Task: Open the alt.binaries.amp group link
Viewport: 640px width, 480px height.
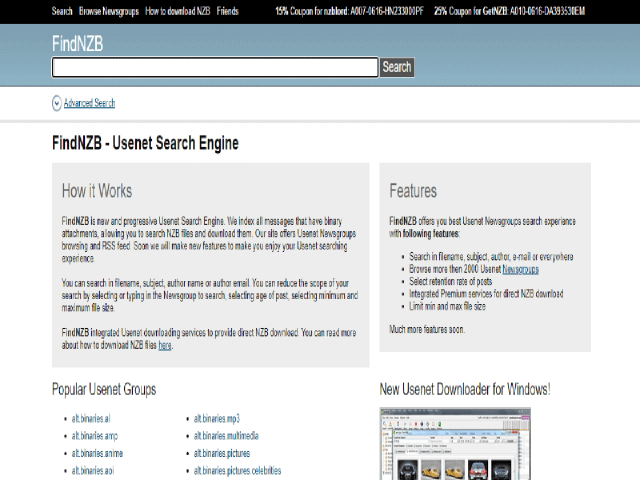Action: pyautogui.click(x=95, y=436)
